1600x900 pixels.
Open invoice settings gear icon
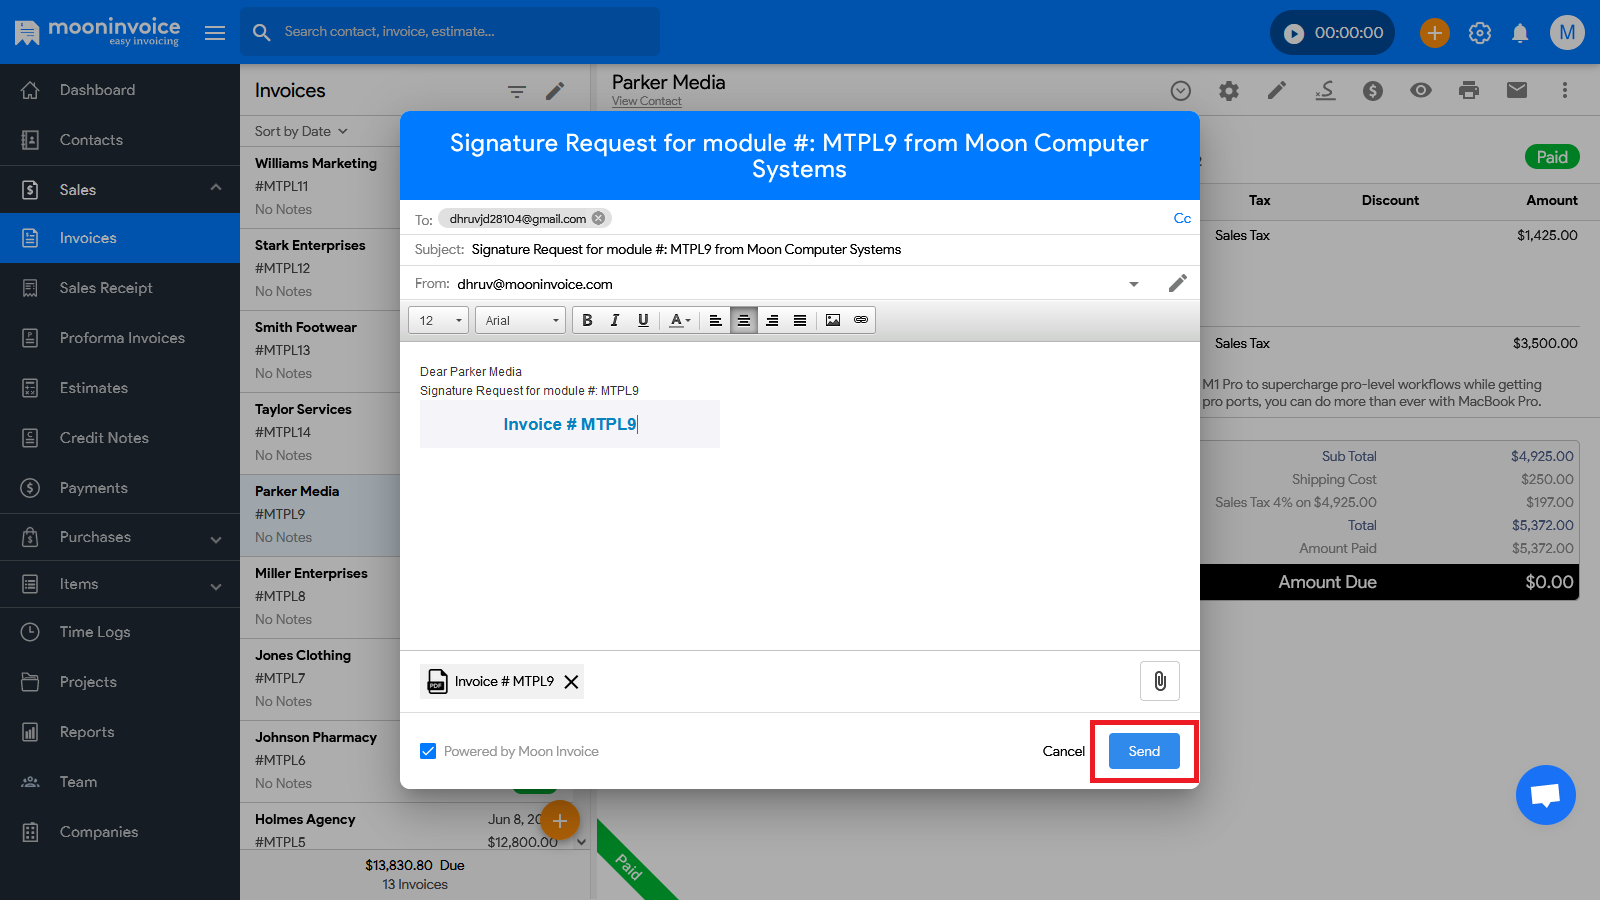pos(1229,91)
